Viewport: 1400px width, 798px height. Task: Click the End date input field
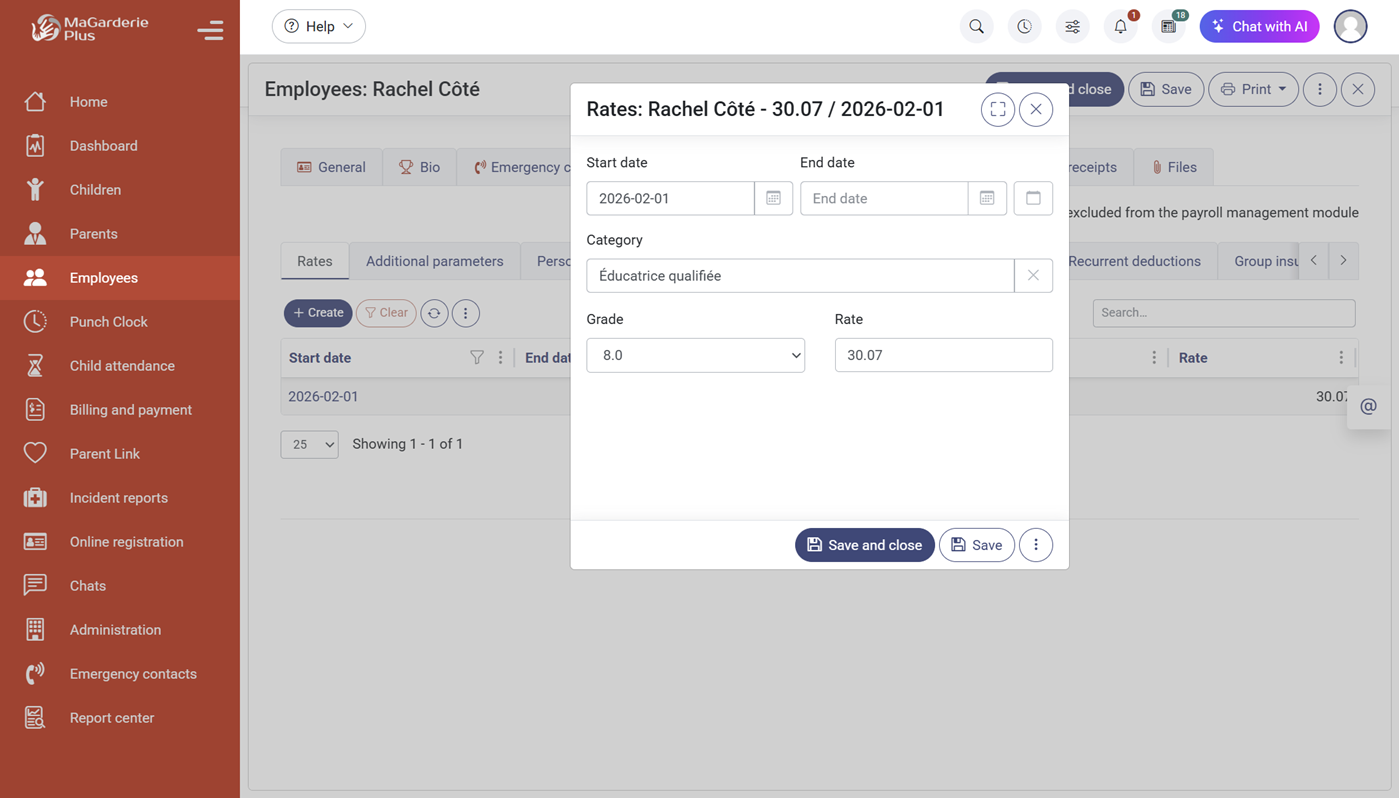tap(884, 198)
